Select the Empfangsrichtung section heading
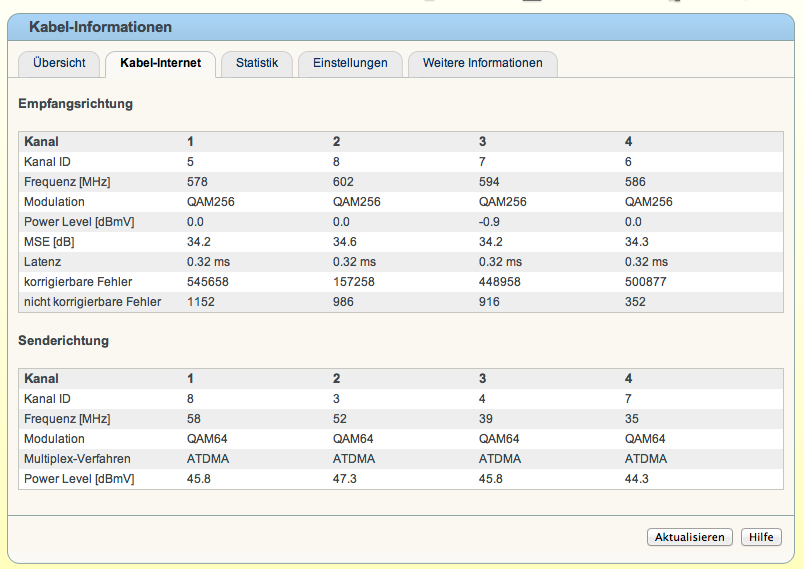Viewport: 804px width, 569px height. [x=76, y=103]
